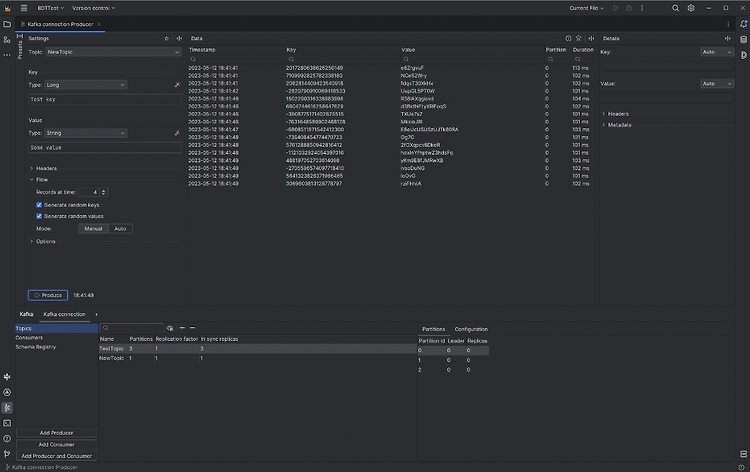Open the Database tool window icon
Viewport: 750px width, 472px height.
pyautogui.click(x=743, y=40)
